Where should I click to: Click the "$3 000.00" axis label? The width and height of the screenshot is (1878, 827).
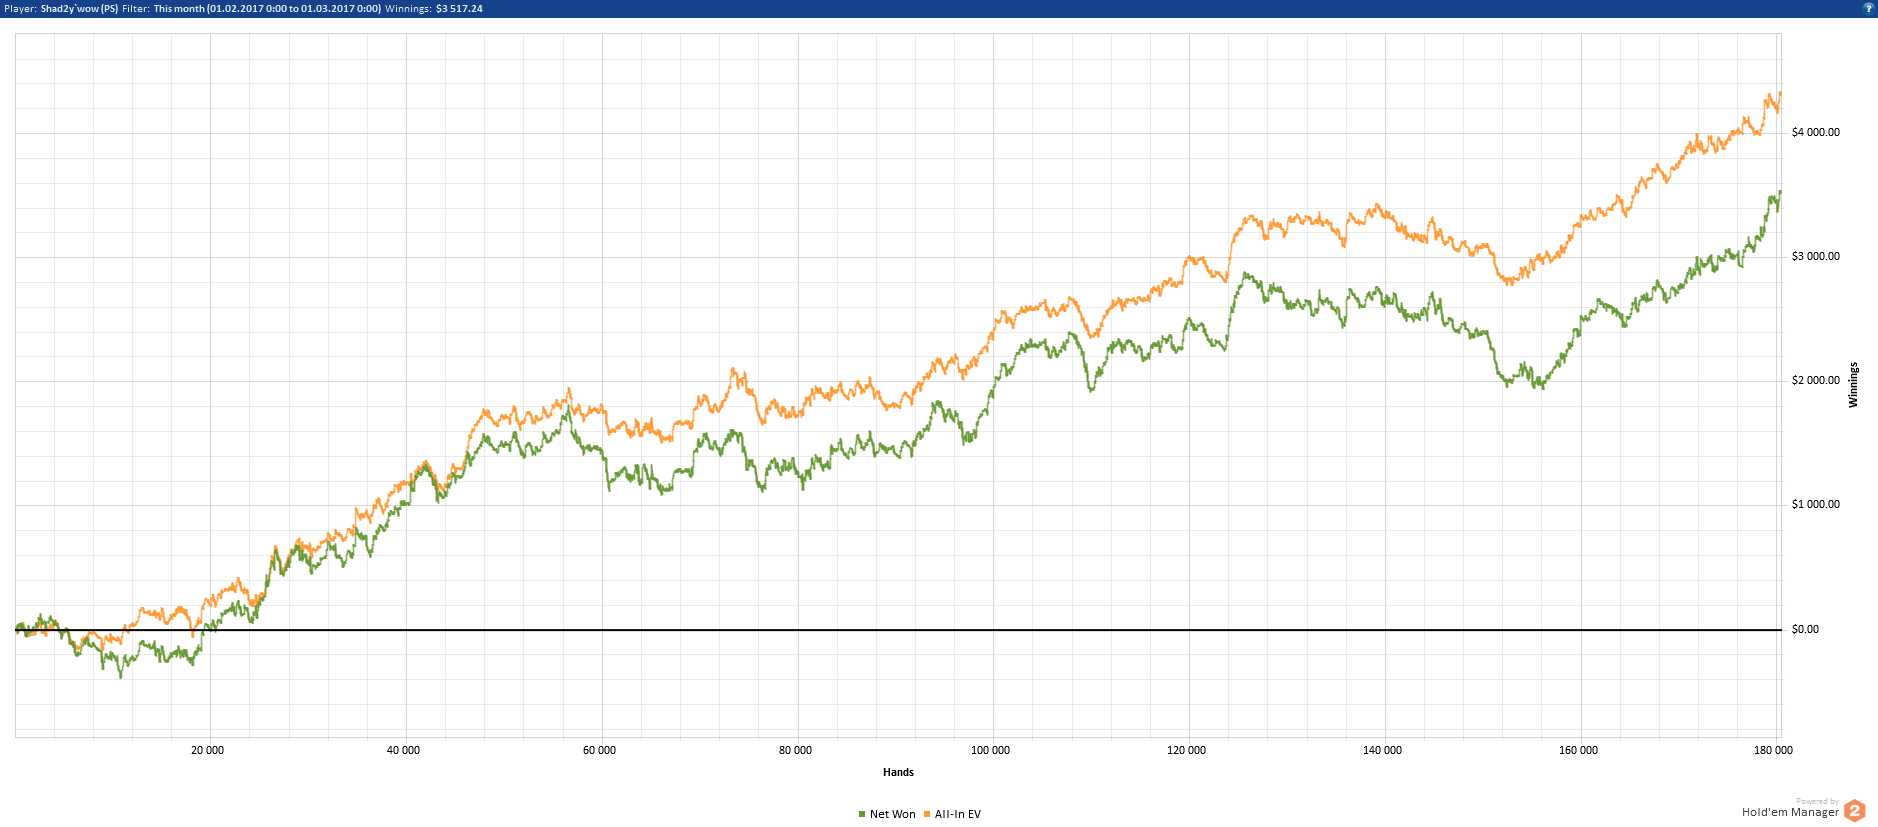coord(1816,256)
